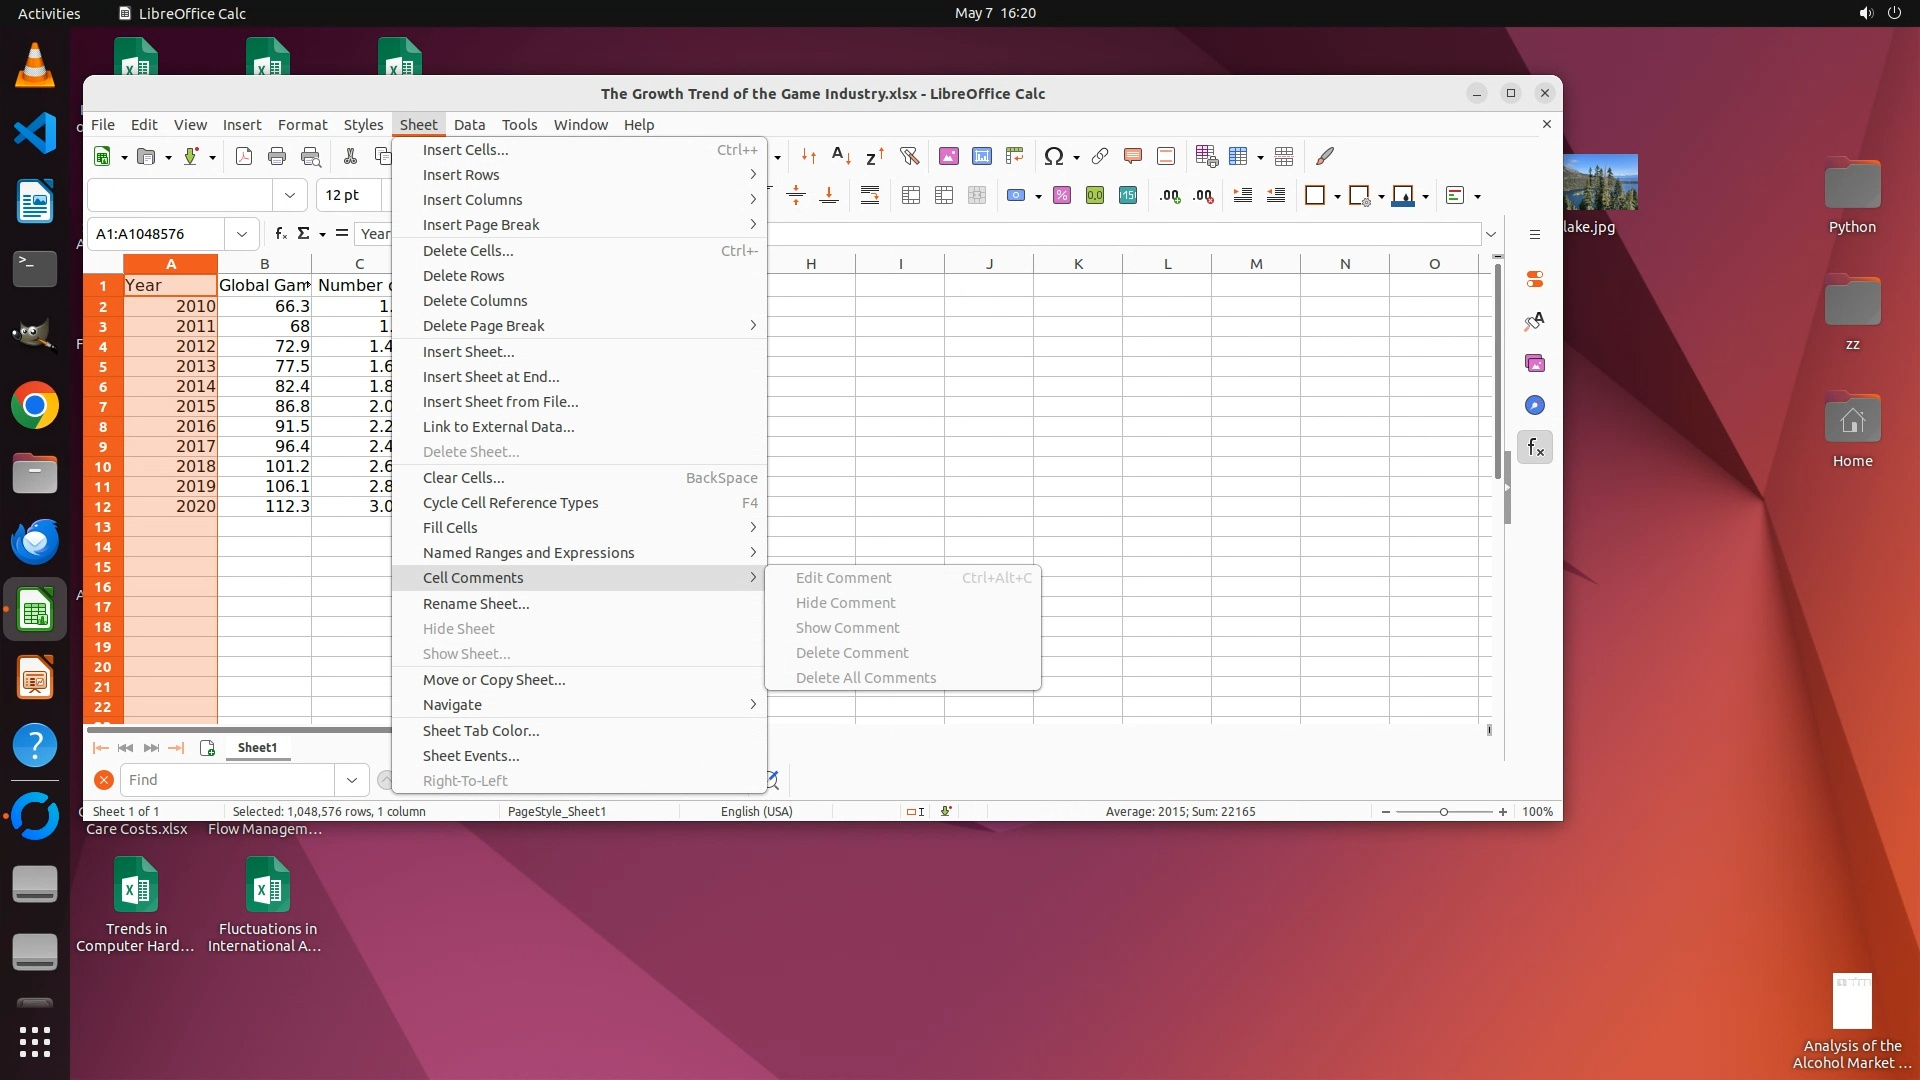Open background color dropdown arrow
1920x1080 pixels.
[x=1425, y=196]
